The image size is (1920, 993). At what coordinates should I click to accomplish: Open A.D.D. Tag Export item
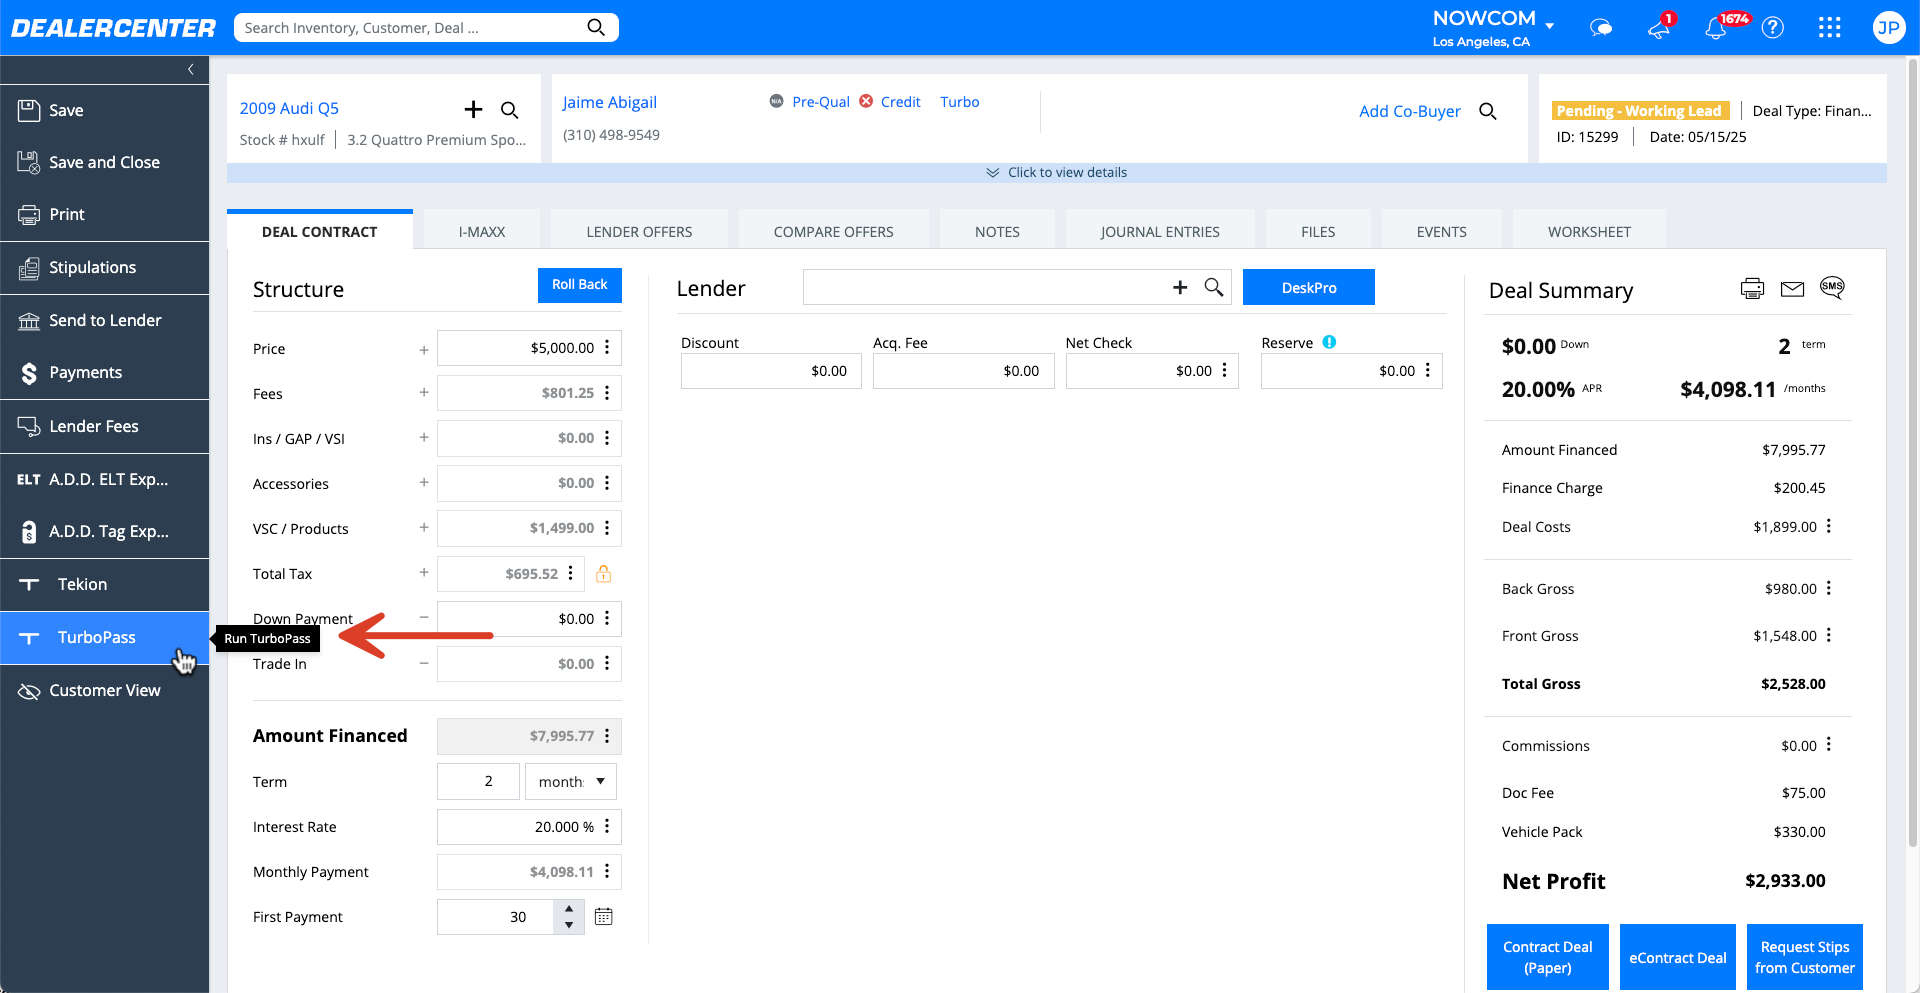pyautogui.click(x=105, y=531)
